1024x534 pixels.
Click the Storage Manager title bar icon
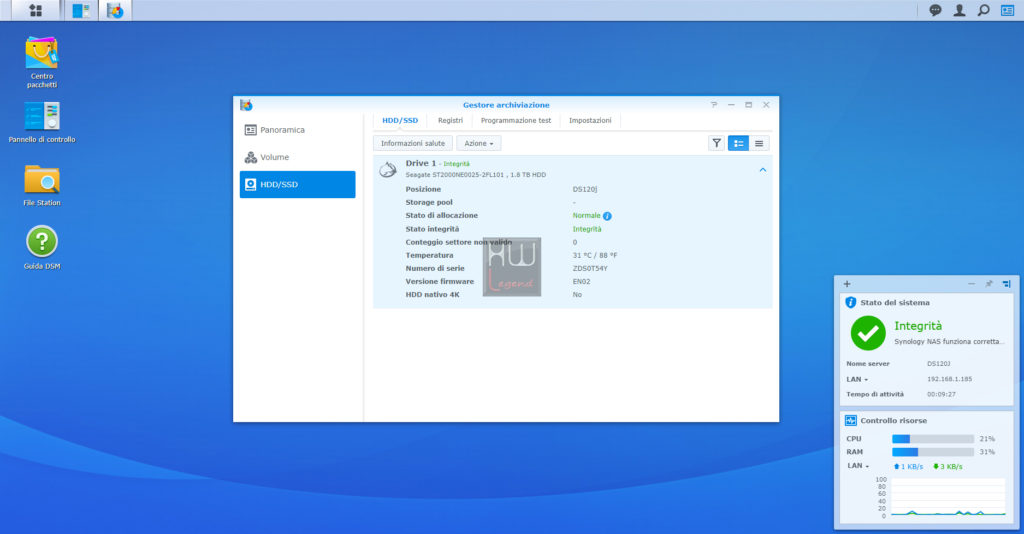tap(246, 105)
